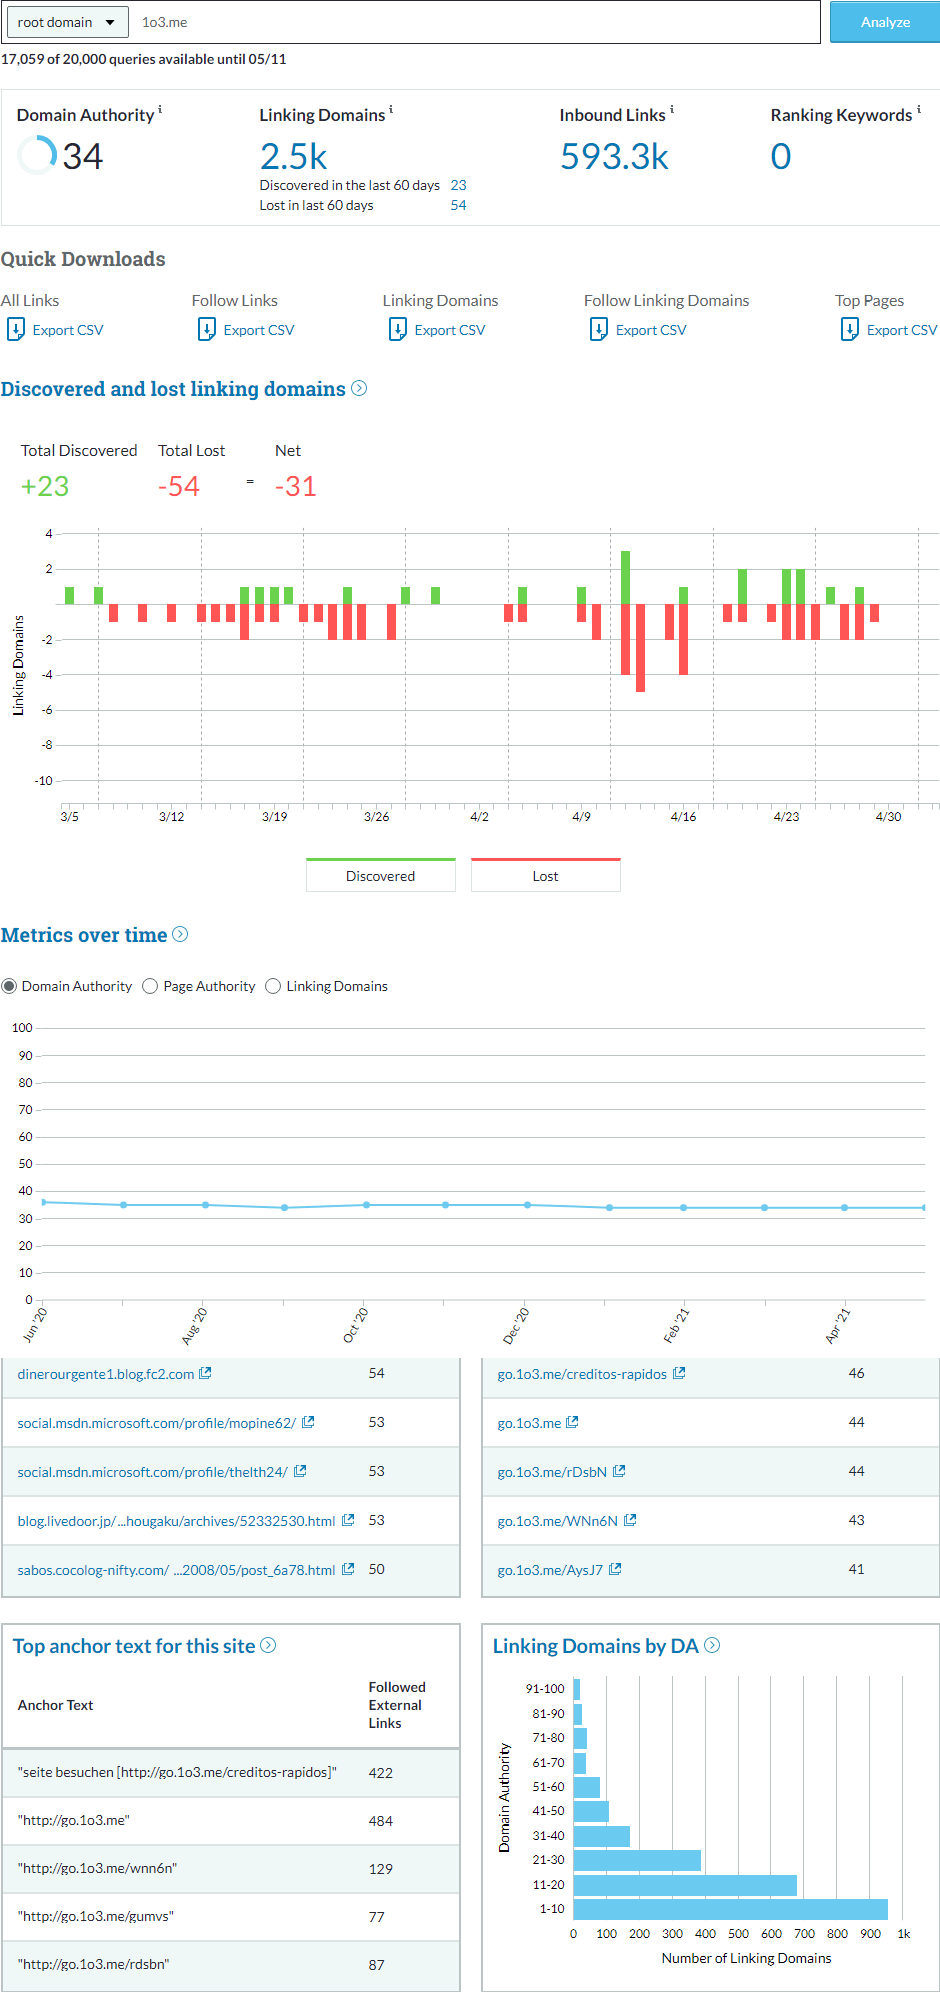Select the Domain Authority radio button
The image size is (940, 1992).
click(9, 986)
